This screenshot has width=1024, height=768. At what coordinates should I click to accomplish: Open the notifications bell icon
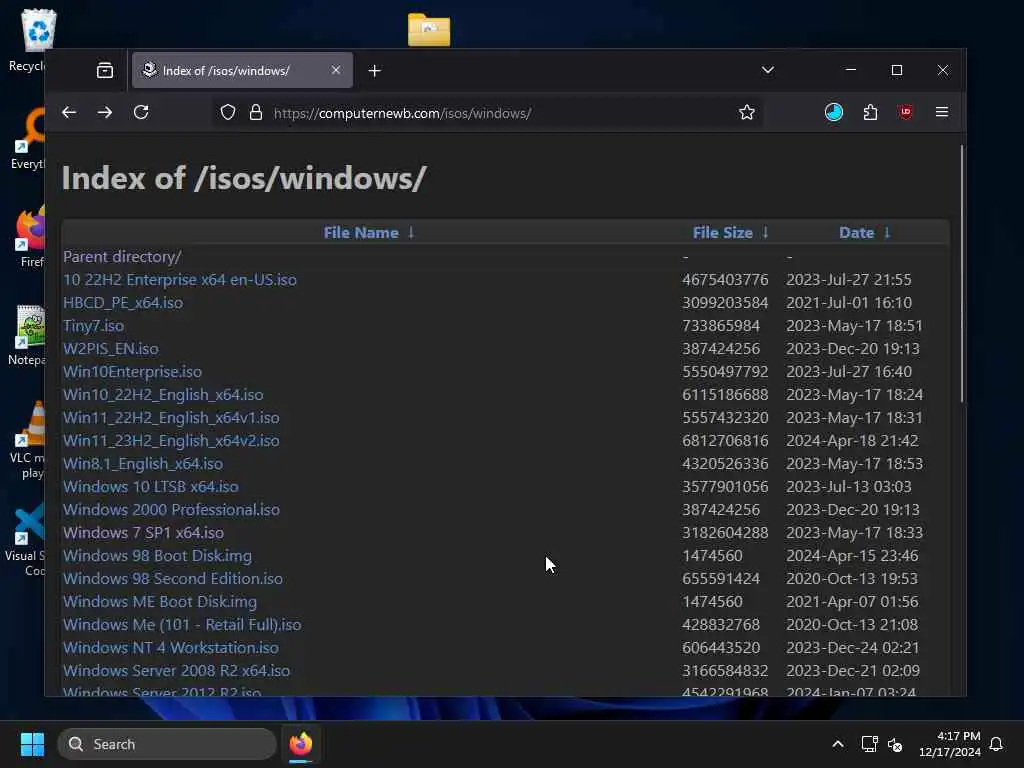[x=996, y=744]
